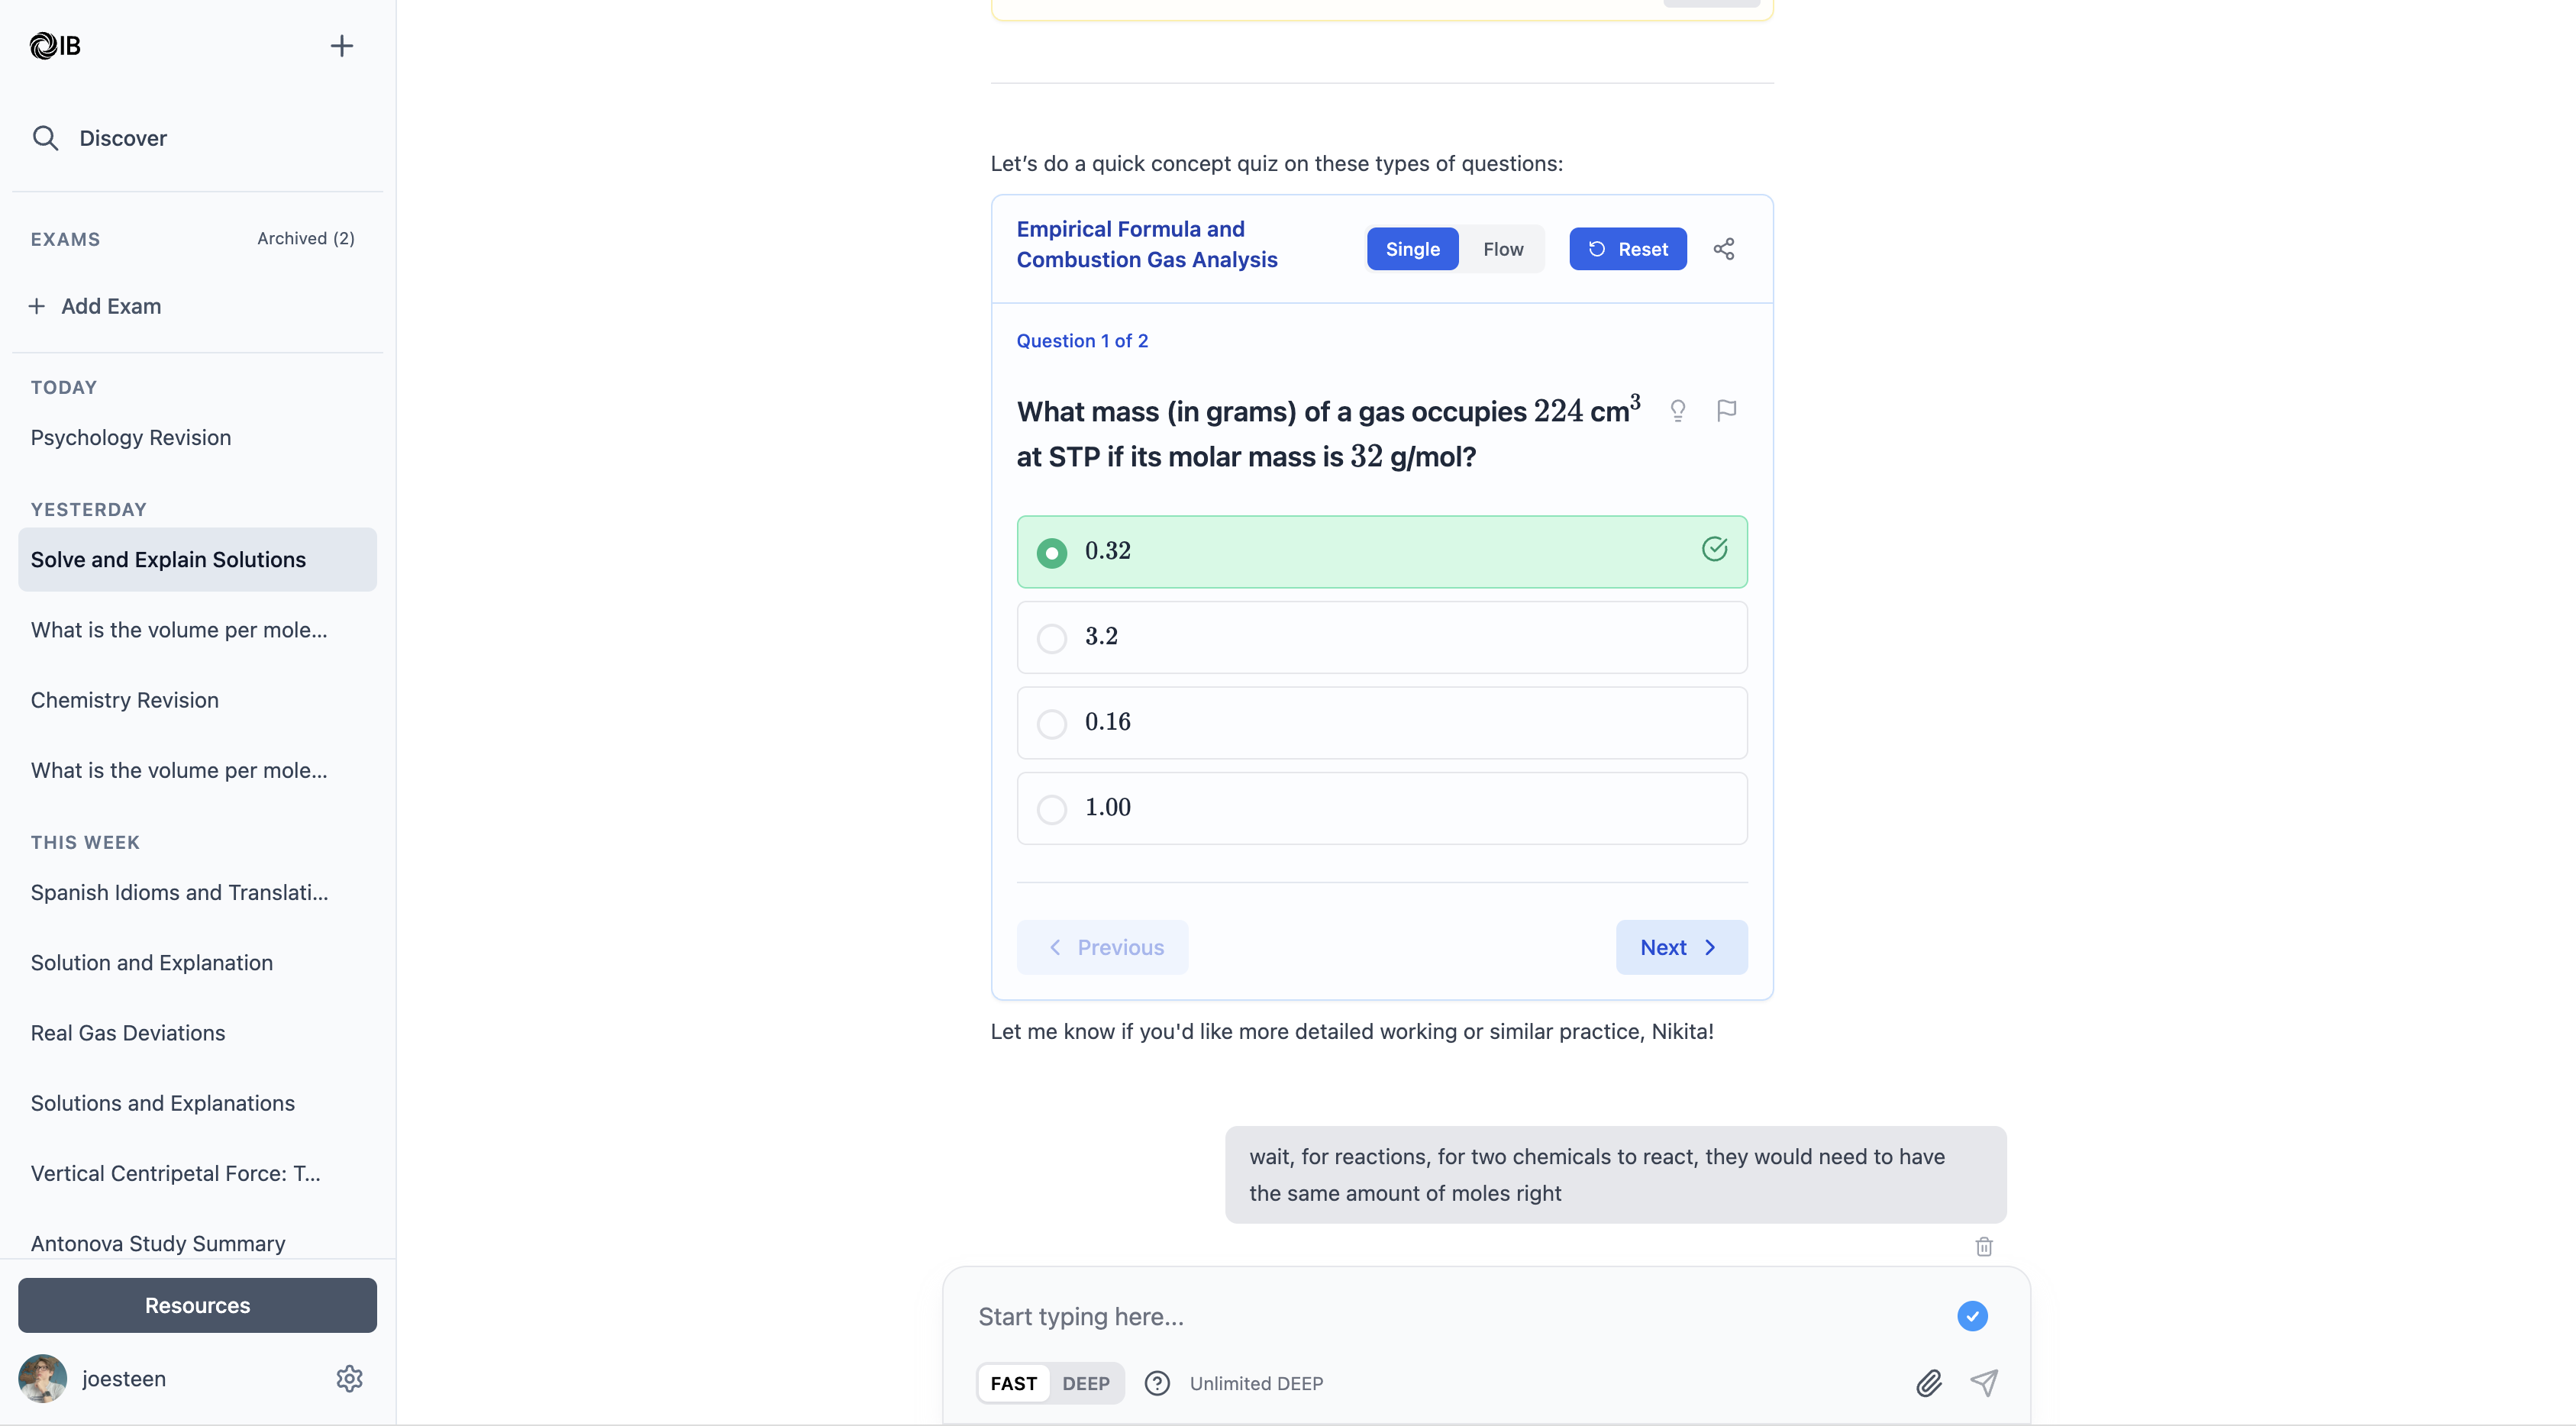Image resolution: width=2576 pixels, height=1426 pixels.
Task: Share the Empirical Formula quiz
Action: tap(1724, 248)
